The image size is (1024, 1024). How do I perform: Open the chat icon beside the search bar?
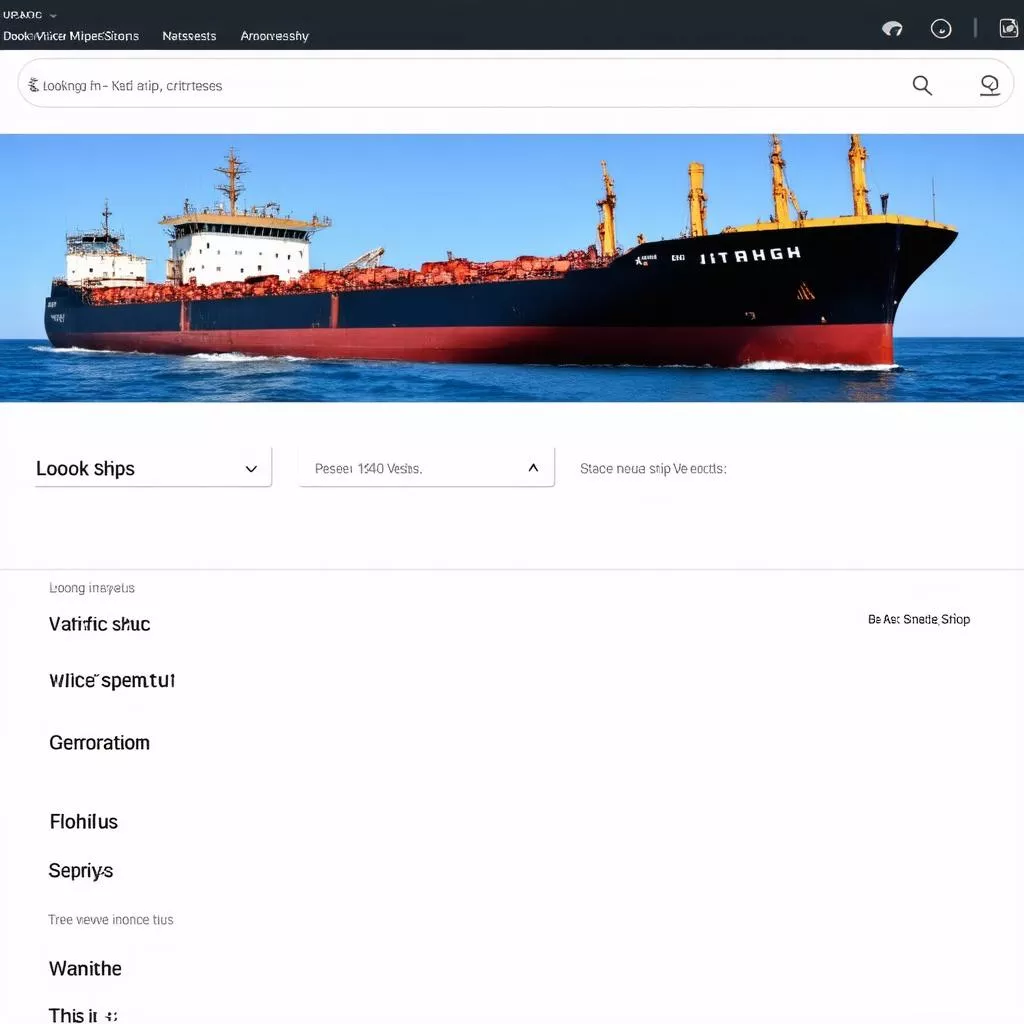click(990, 85)
